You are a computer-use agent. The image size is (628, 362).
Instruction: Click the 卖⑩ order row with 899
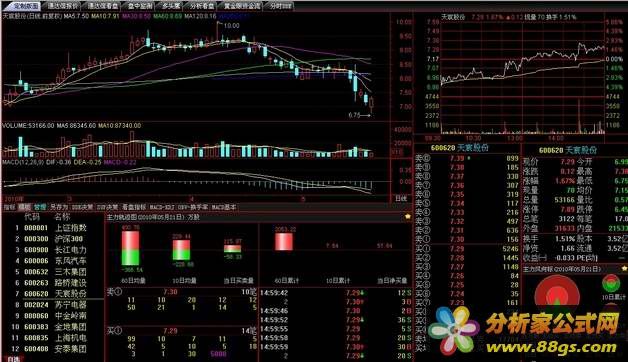click(467, 158)
